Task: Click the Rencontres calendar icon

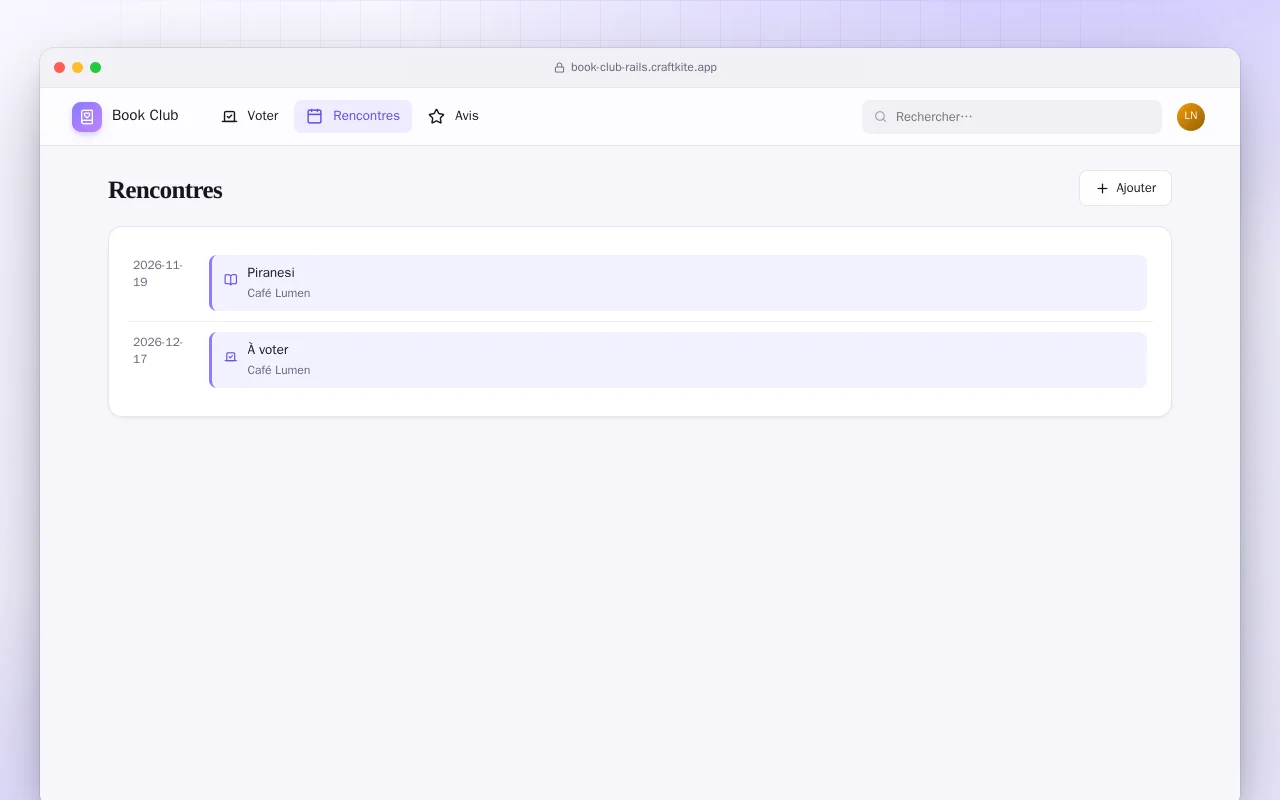Action: (314, 116)
